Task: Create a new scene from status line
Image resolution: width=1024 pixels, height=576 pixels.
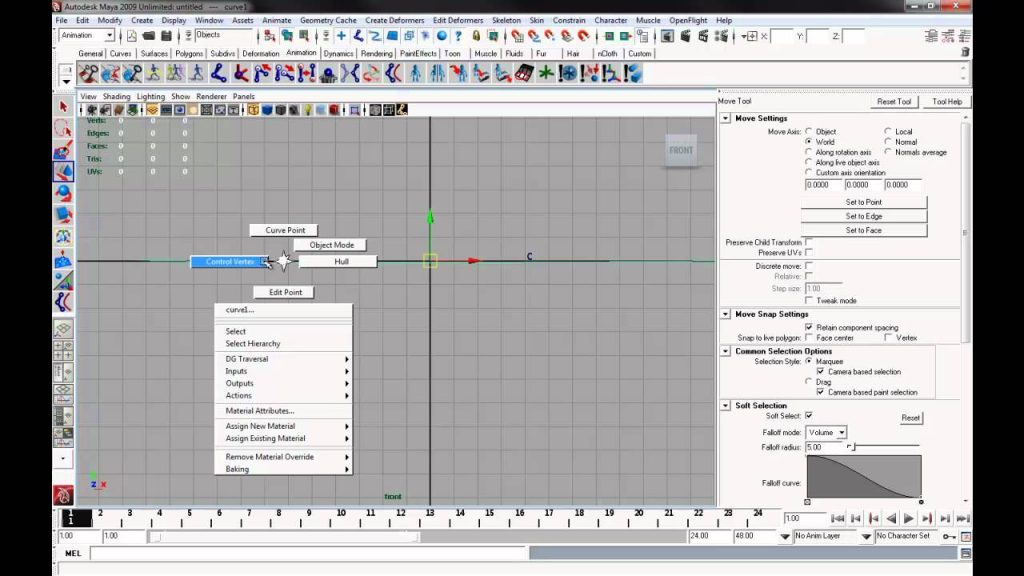Action: pos(131,36)
